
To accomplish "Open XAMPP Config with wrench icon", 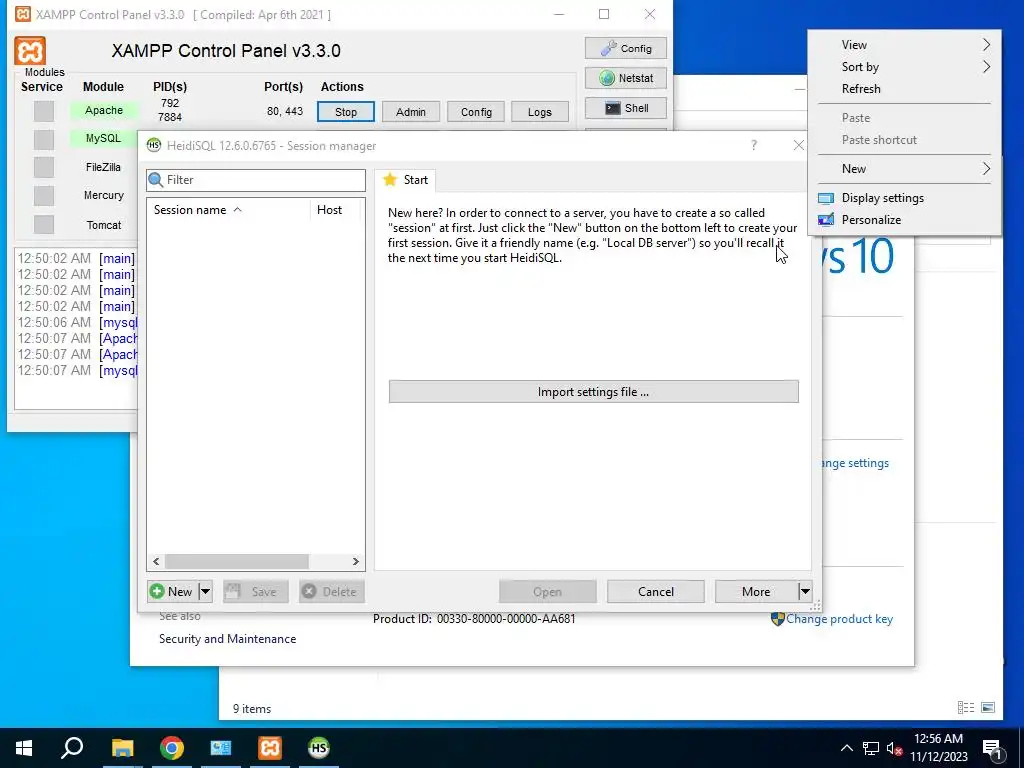I will 626,48.
